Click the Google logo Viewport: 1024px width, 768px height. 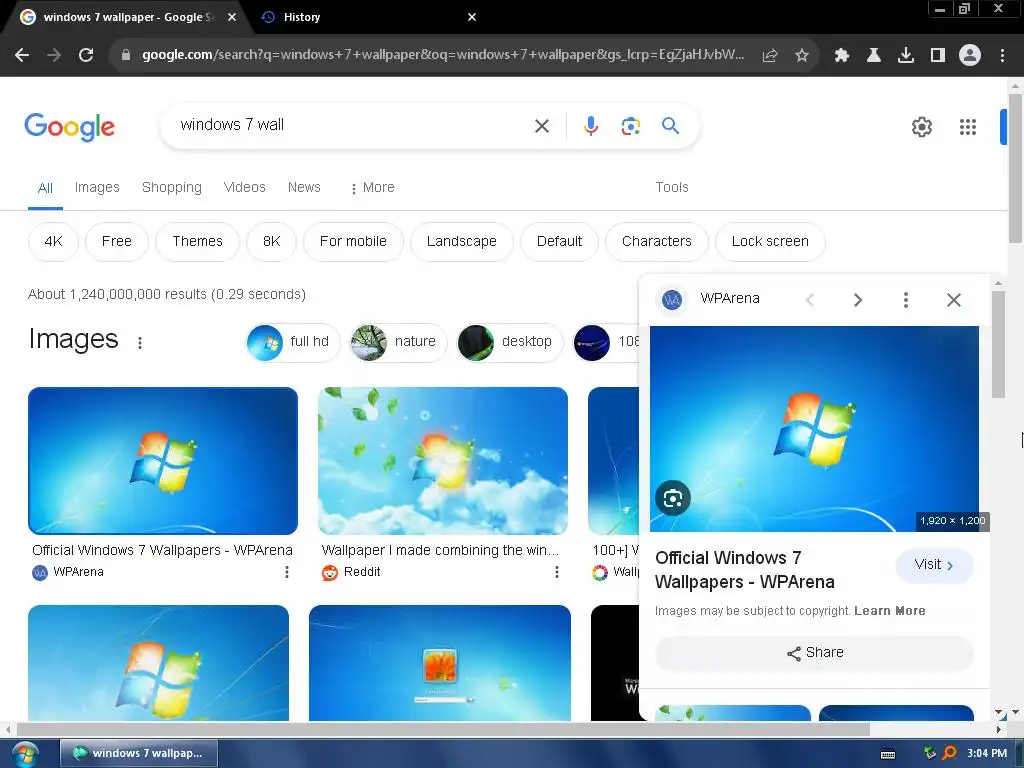click(x=69, y=127)
